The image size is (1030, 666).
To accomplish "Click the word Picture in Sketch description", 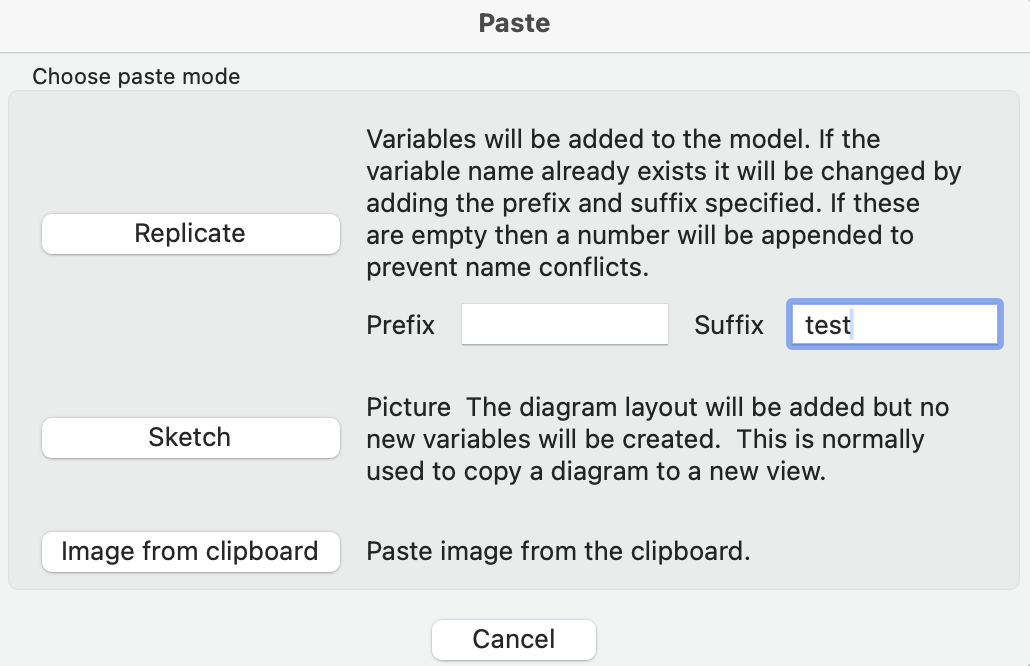I will pos(409,407).
